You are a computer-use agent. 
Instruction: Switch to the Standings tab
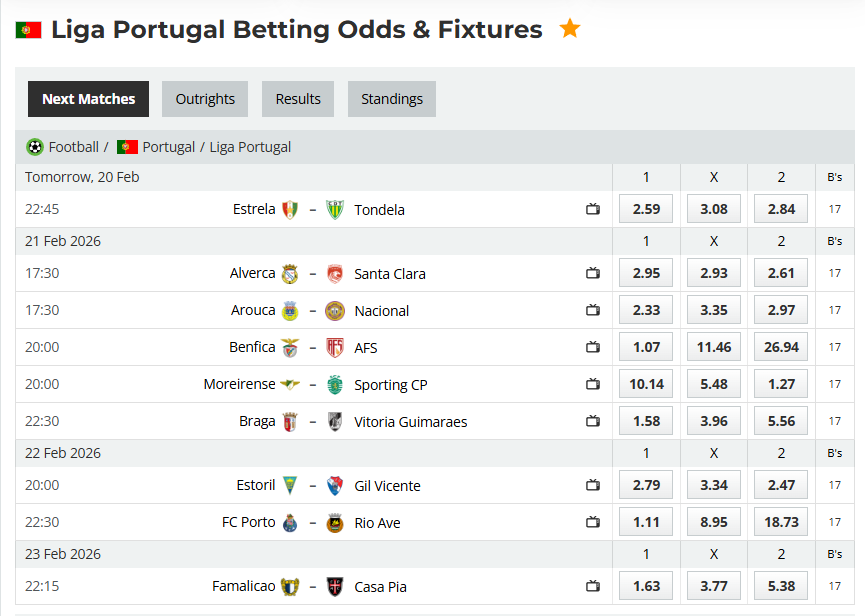click(391, 99)
